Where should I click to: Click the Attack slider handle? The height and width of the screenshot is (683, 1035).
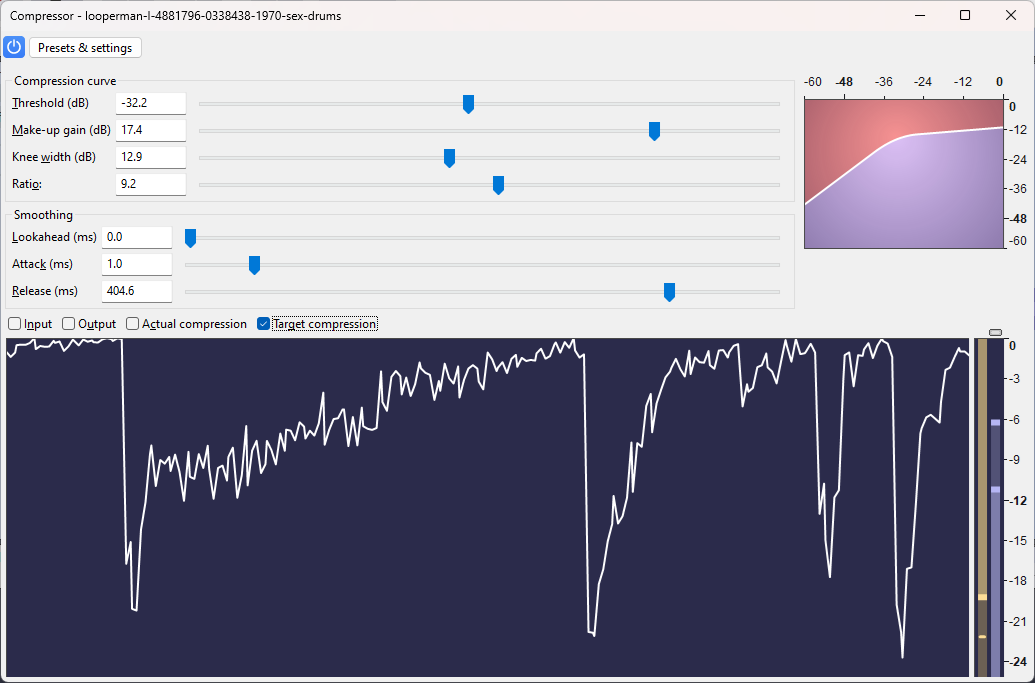pyautogui.click(x=254, y=264)
